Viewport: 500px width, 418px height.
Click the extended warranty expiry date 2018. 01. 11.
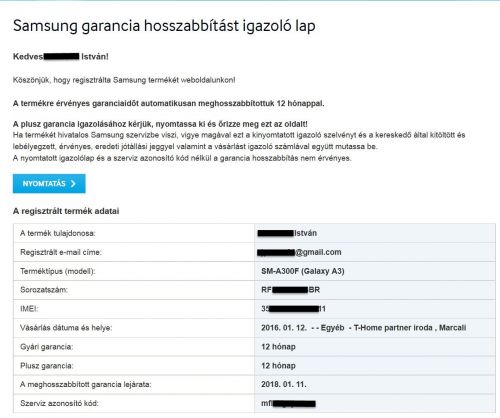click(x=284, y=384)
